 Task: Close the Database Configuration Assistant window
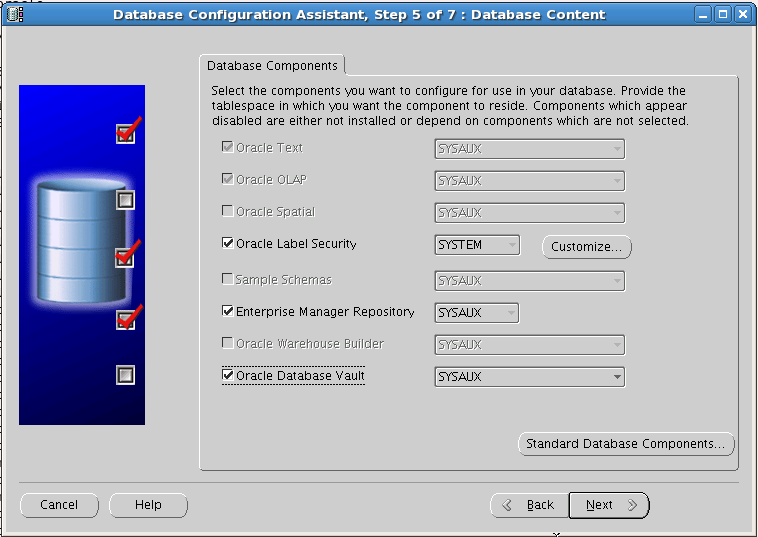(743, 15)
